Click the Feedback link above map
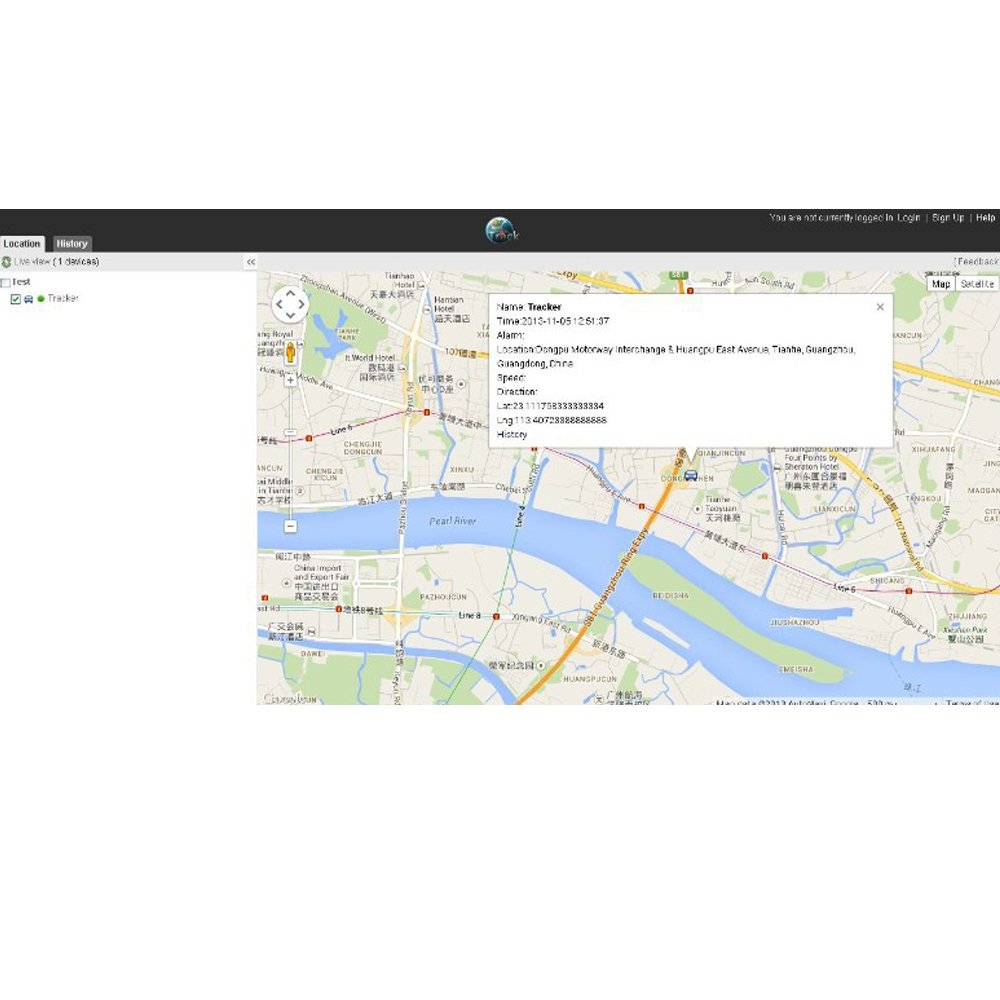 [x=976, y=261]
